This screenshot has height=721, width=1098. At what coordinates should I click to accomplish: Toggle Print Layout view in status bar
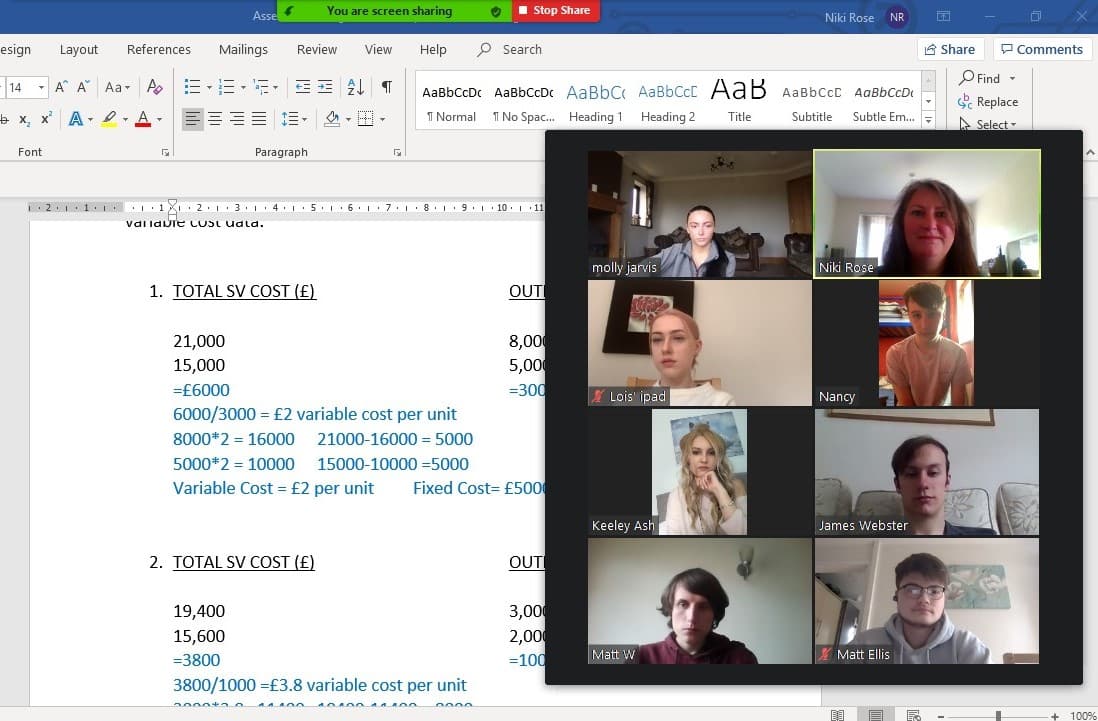click(875, 715)
